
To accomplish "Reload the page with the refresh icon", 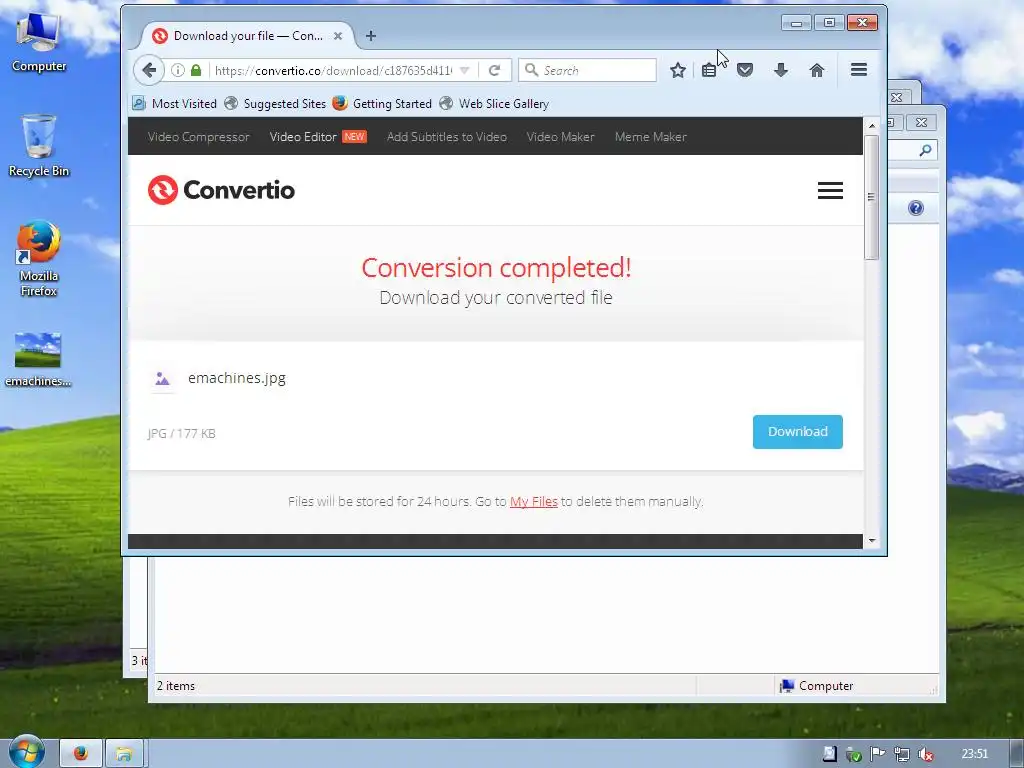I will 494,70.
